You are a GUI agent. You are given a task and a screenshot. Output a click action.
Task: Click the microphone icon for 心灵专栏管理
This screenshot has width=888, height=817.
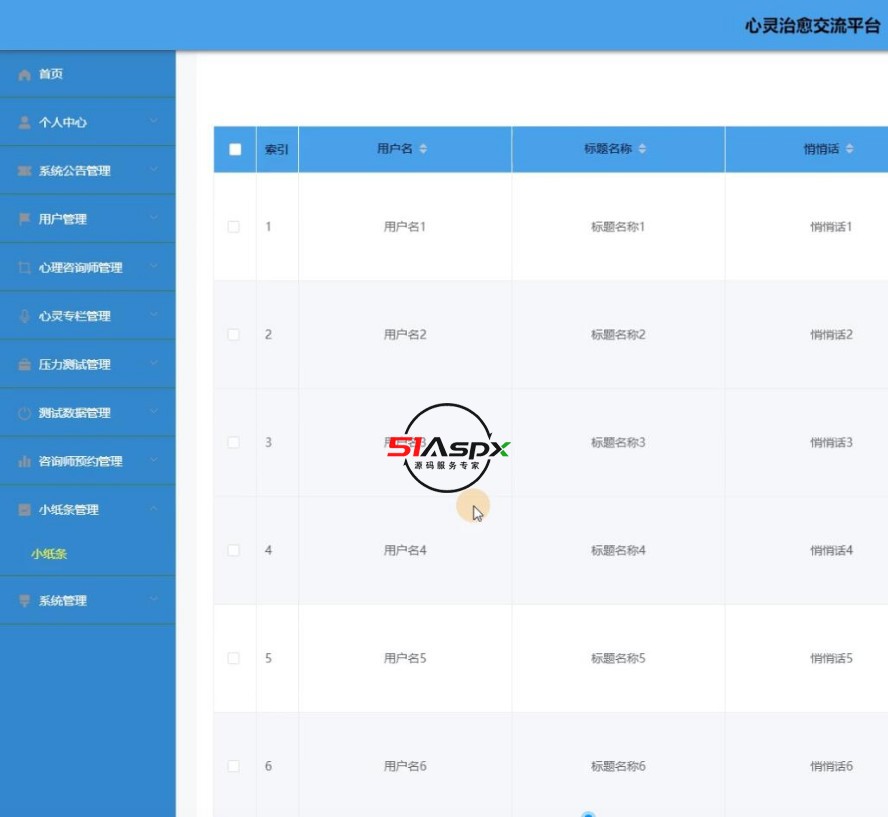(x=25, y=316)
